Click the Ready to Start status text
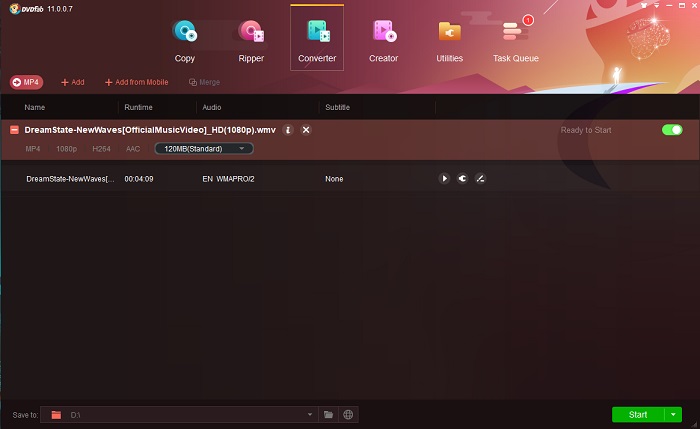 tap(586, 130)
